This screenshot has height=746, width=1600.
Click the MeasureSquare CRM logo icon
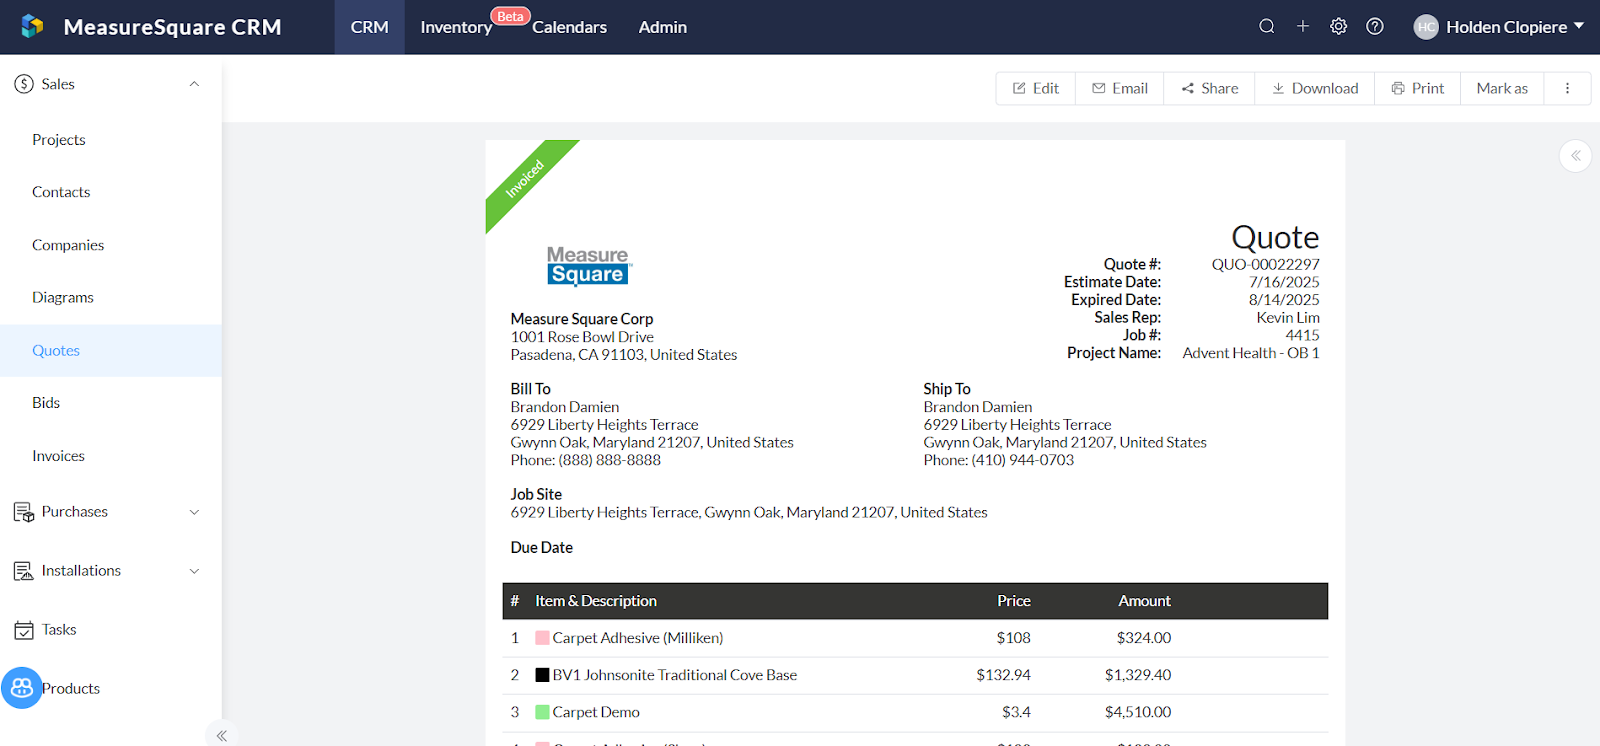tap(32, 27)
